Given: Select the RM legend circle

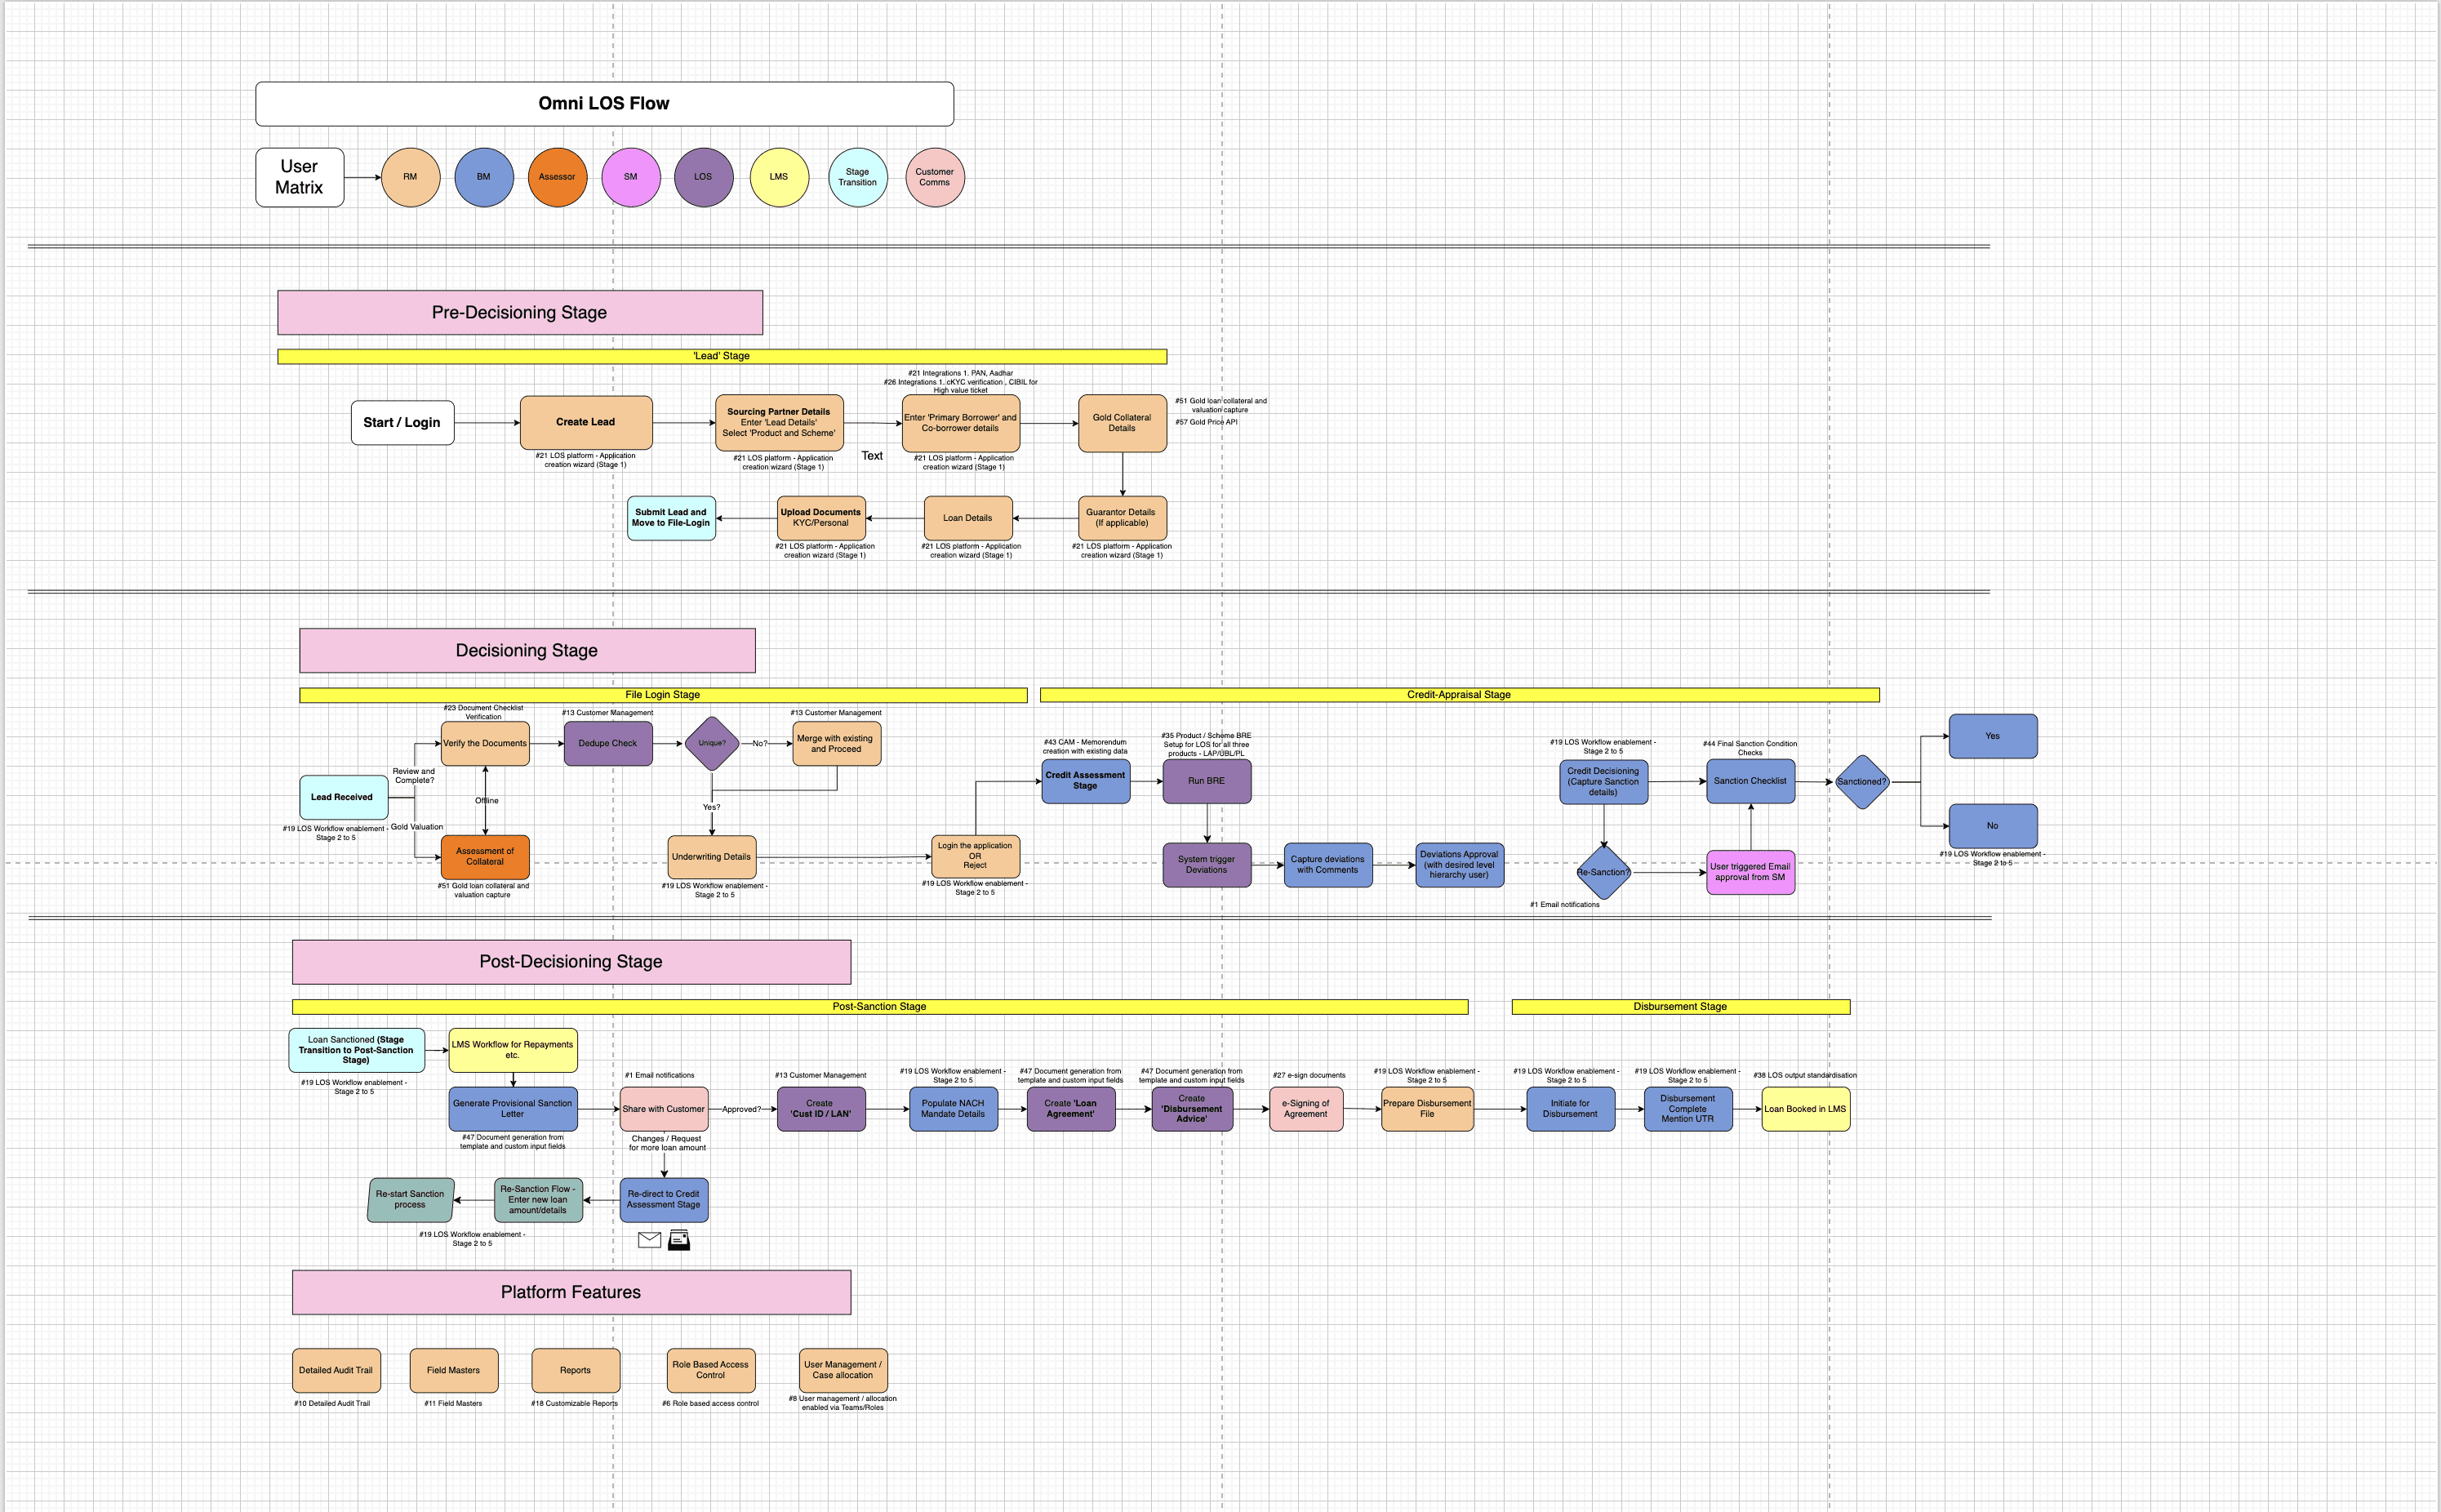Looking at the screenshot, I should (x=410, y=177).
